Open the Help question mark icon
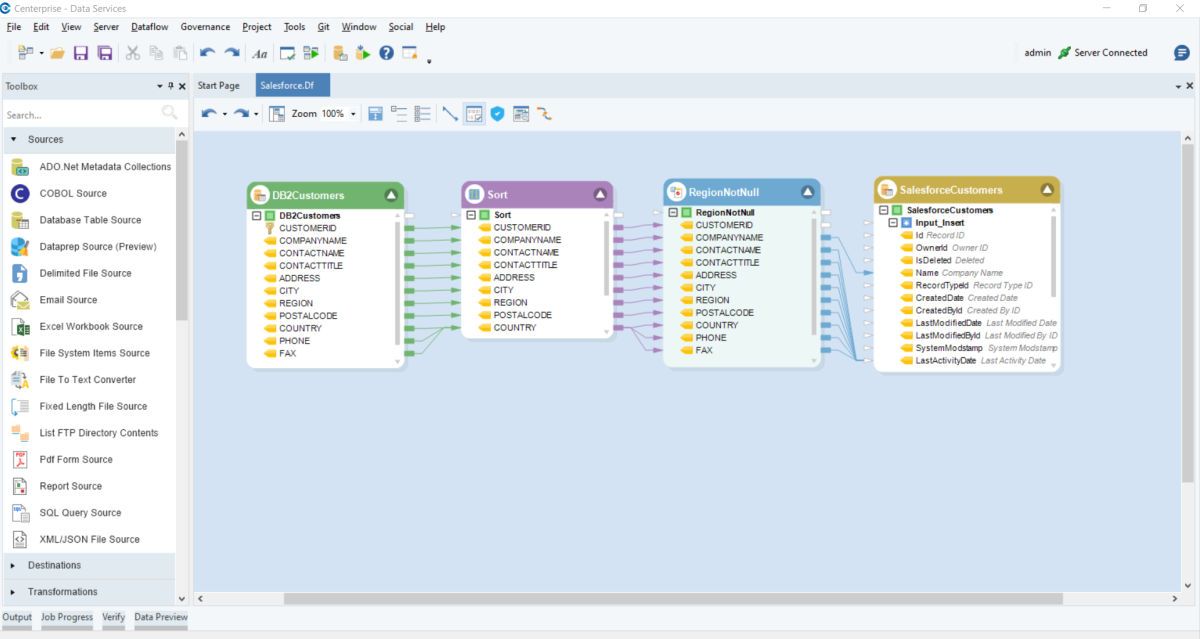Viewport: 1200px width, 639px height. click(385, 53)
